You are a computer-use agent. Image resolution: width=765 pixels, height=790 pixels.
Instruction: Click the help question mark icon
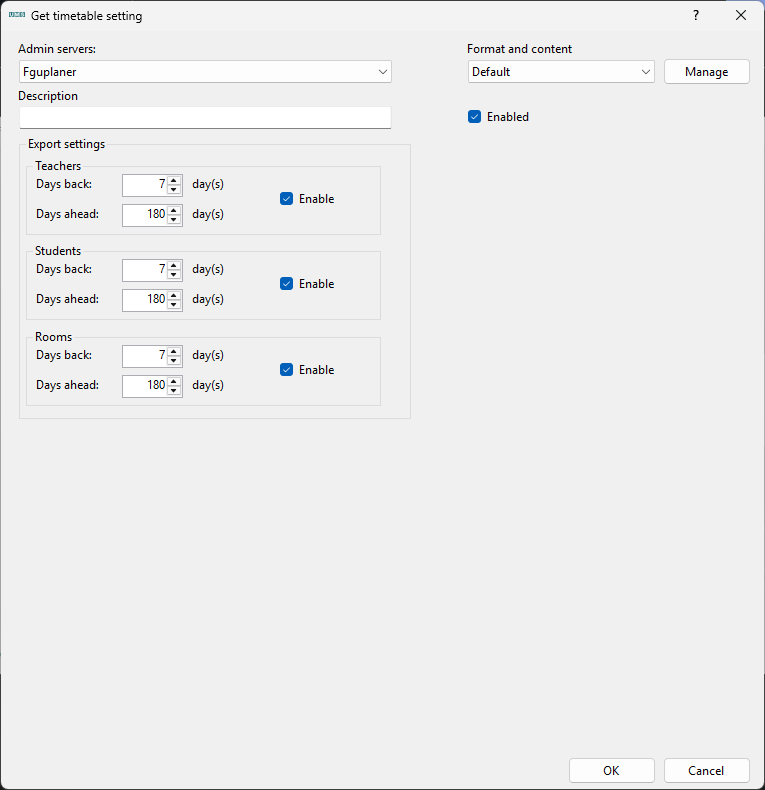pos(695,15)
